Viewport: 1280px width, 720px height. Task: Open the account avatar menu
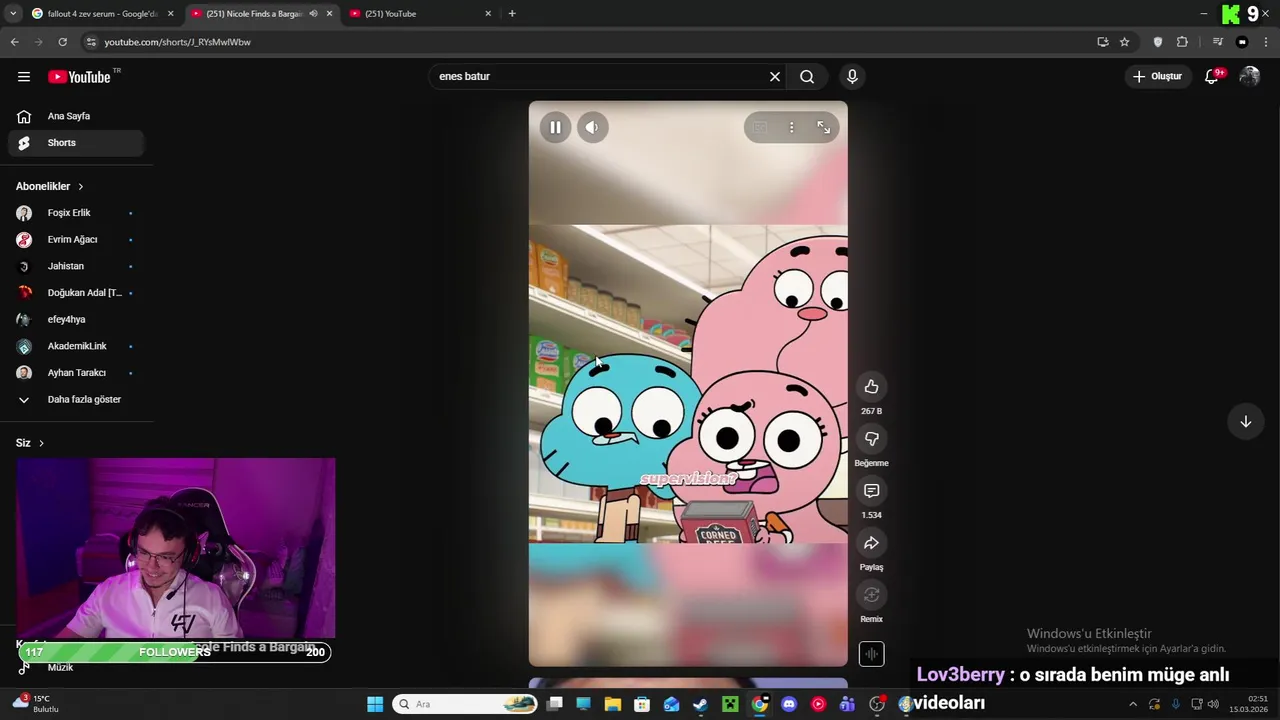click(x=1249, y=76)
